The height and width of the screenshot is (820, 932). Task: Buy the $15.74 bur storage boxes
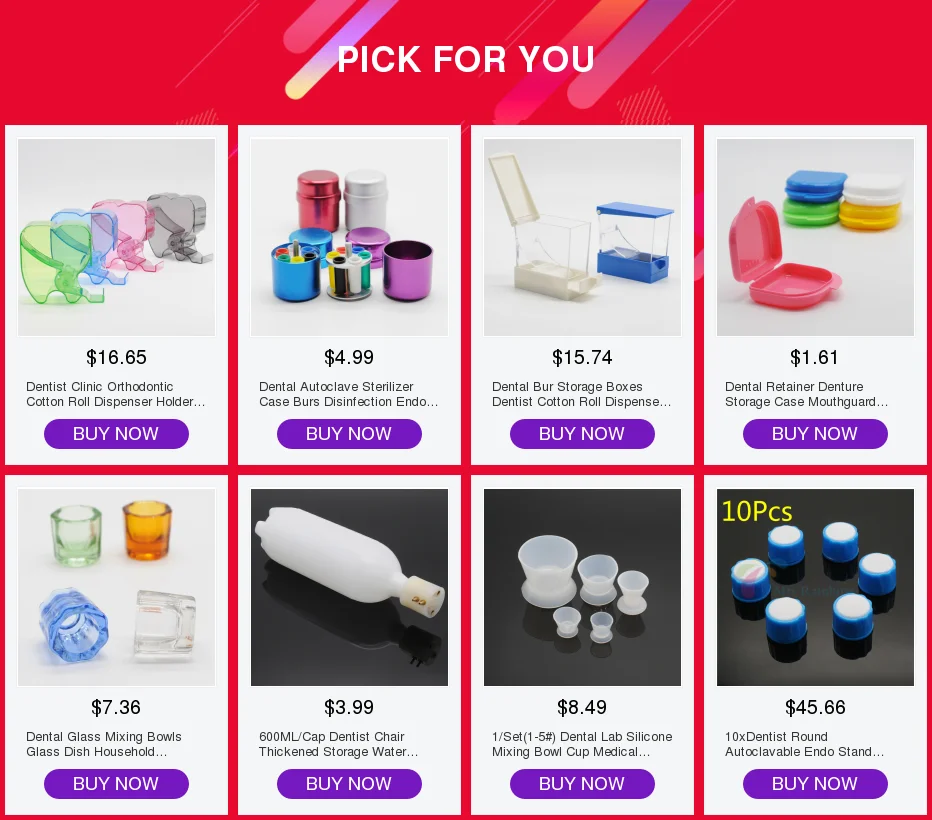[x=582, y=434]
